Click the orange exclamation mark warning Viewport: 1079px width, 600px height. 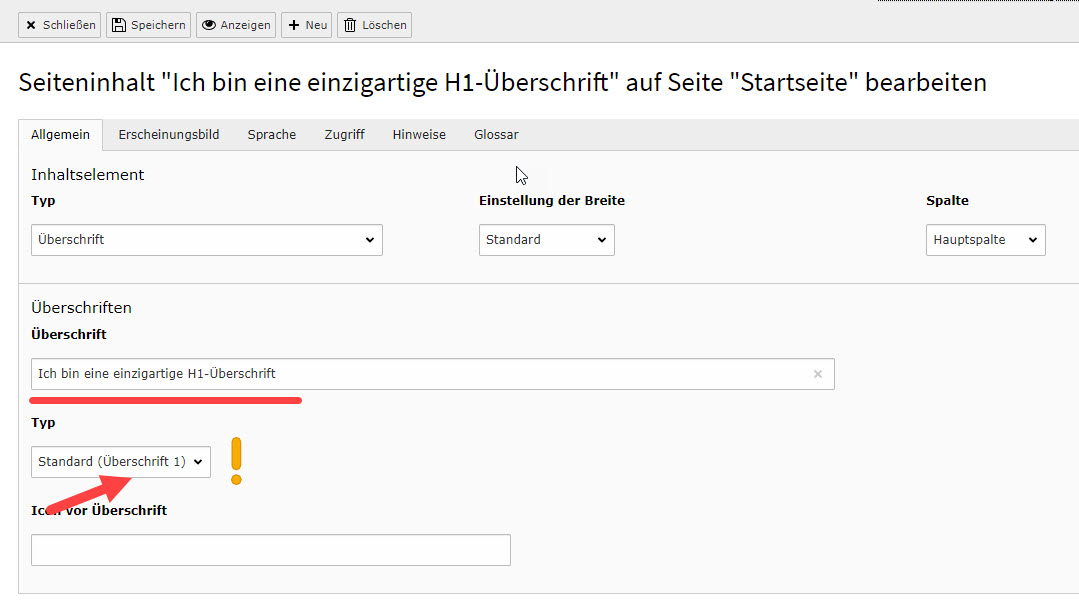[x=236, y=461]
